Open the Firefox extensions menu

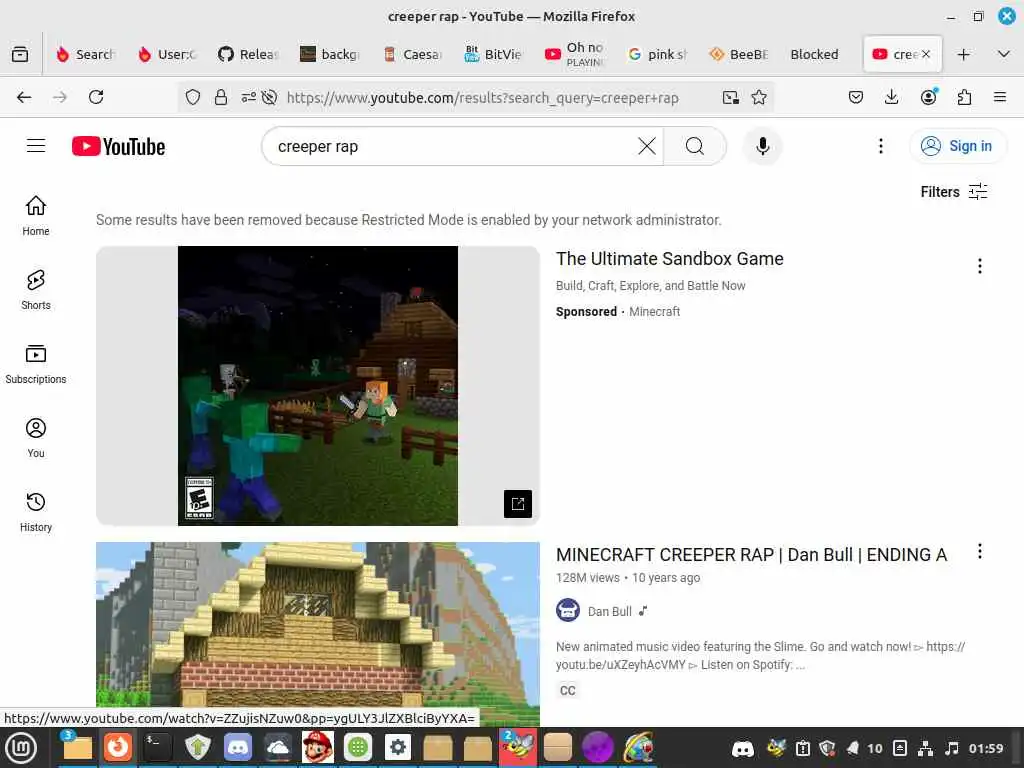click(964, 97)
